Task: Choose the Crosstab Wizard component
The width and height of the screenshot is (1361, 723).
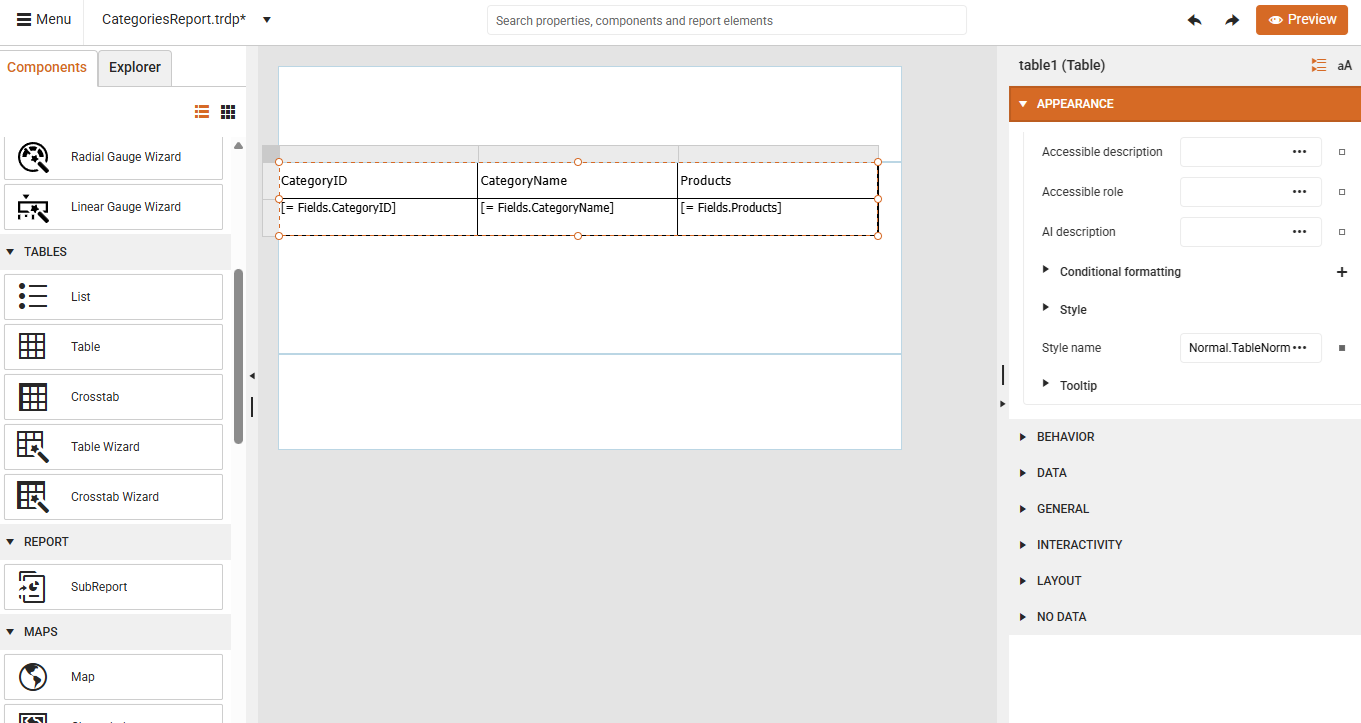Action: coord(113,497)
